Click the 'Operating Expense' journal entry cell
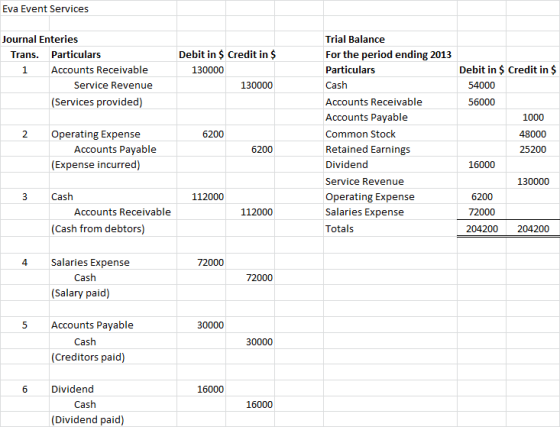 [x=96, y=134]
